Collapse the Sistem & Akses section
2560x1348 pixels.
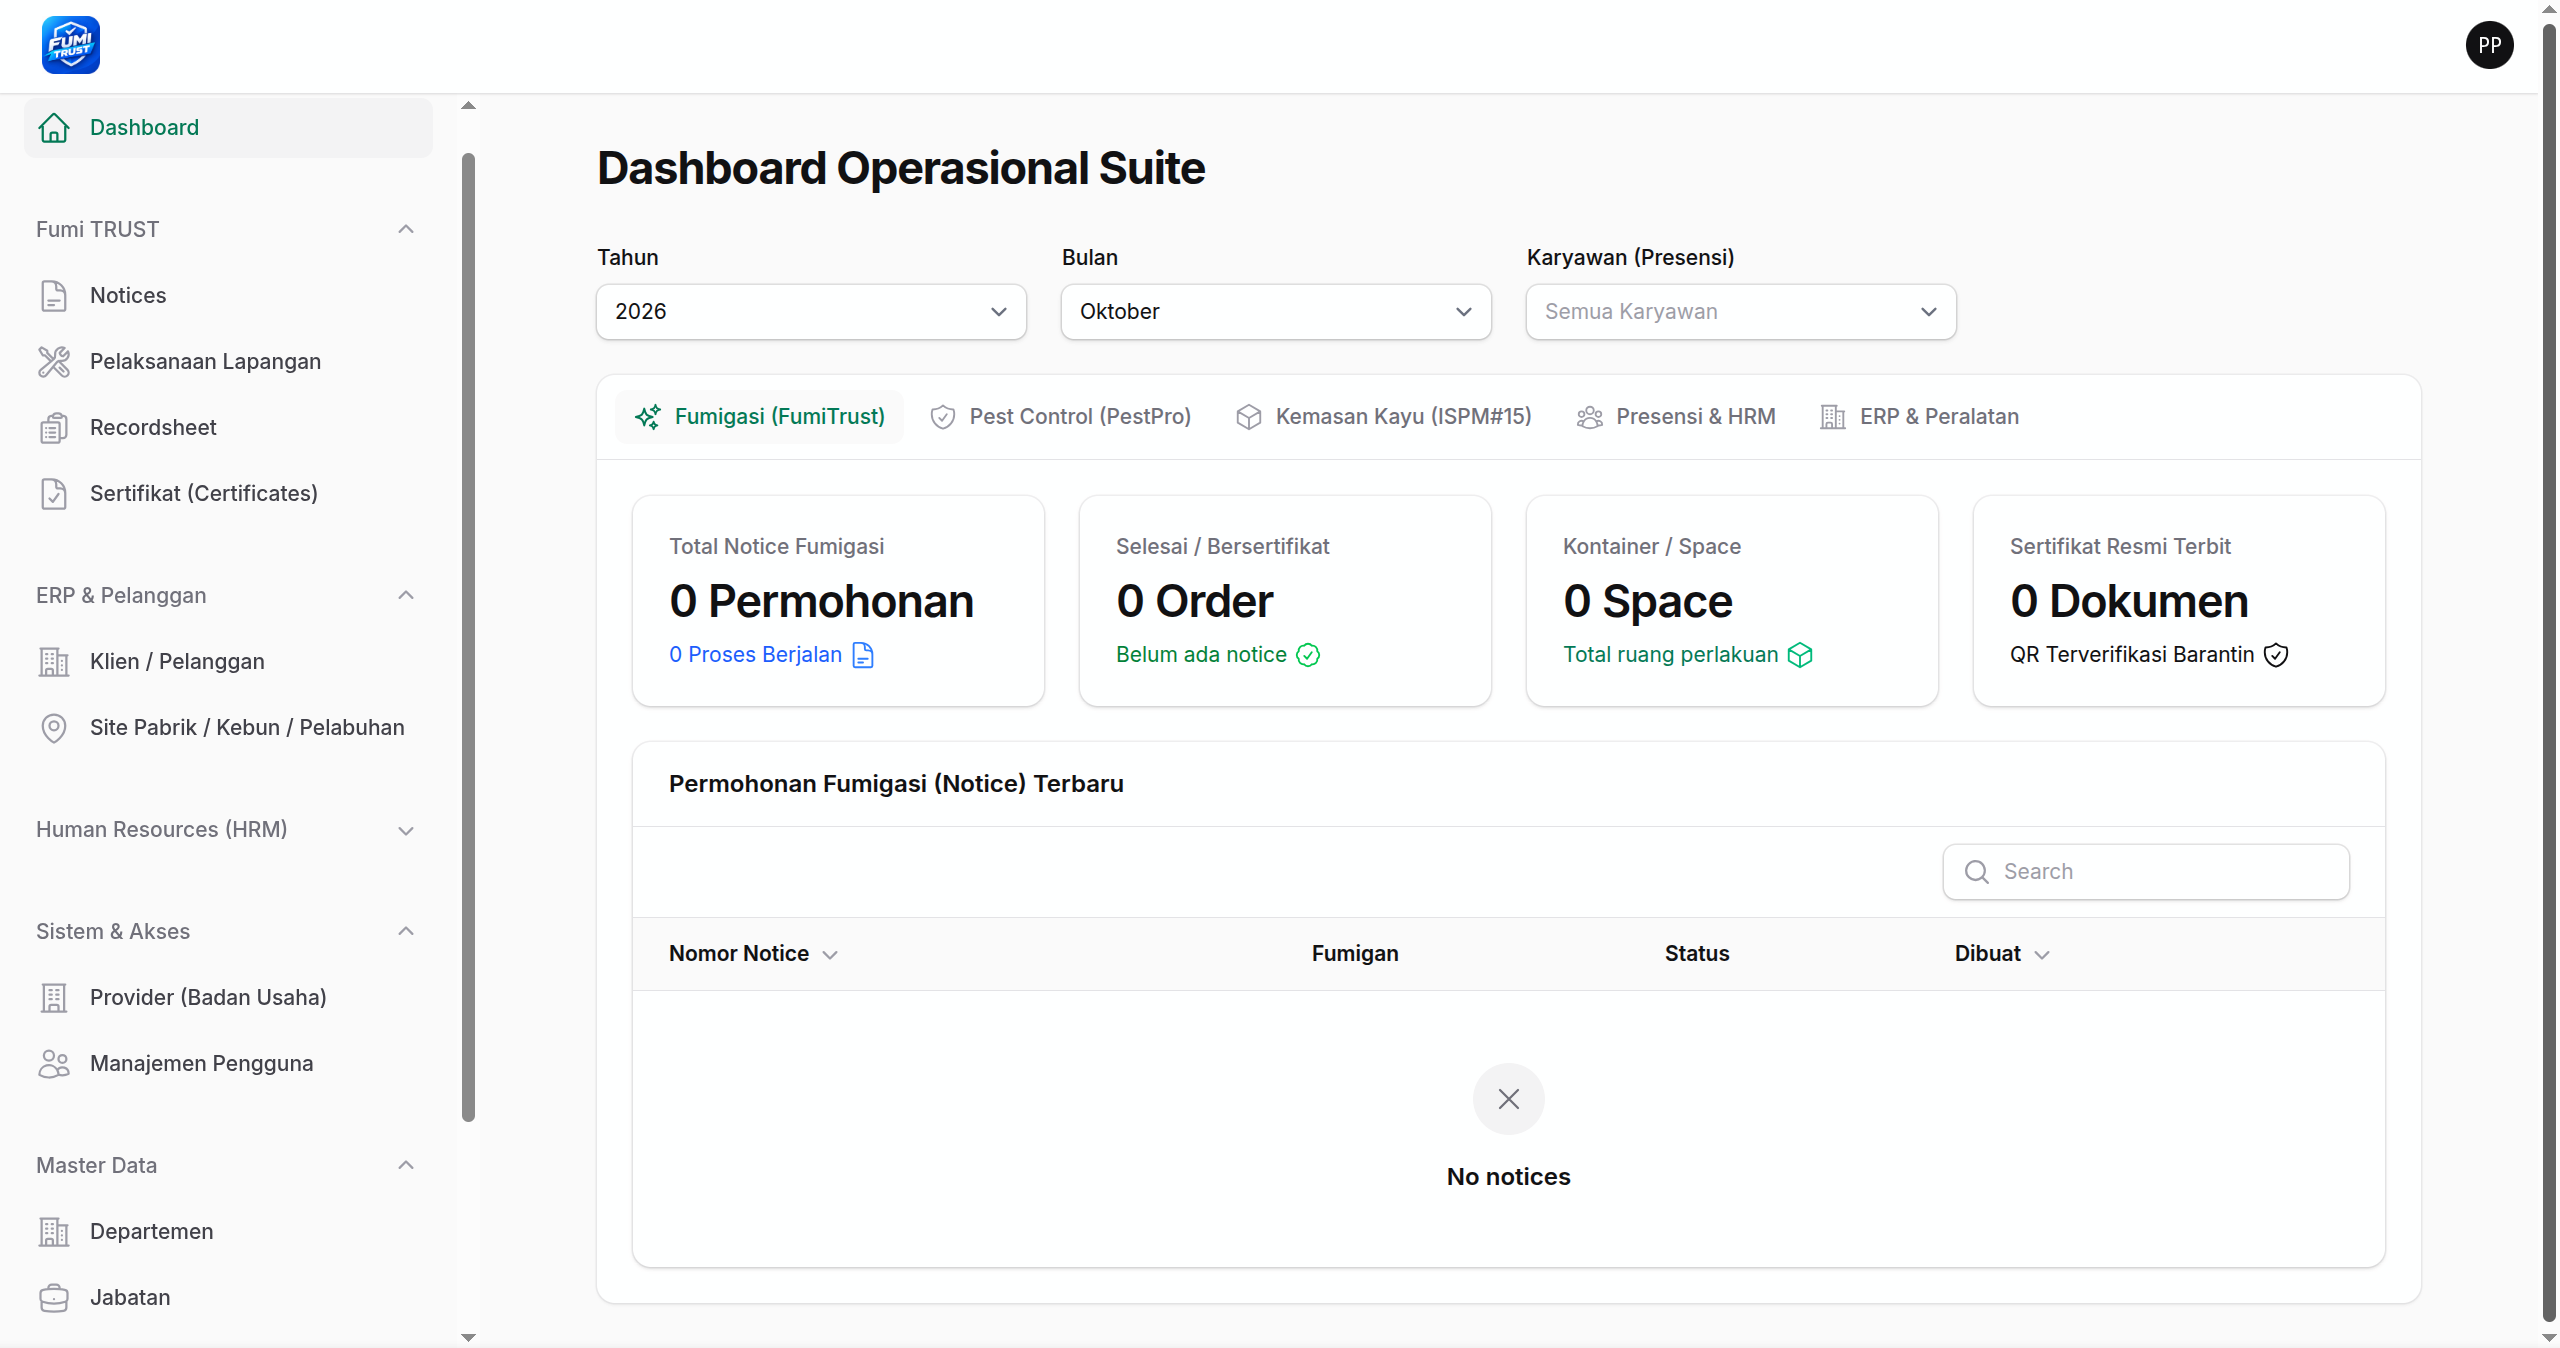[x=406, y=932]
